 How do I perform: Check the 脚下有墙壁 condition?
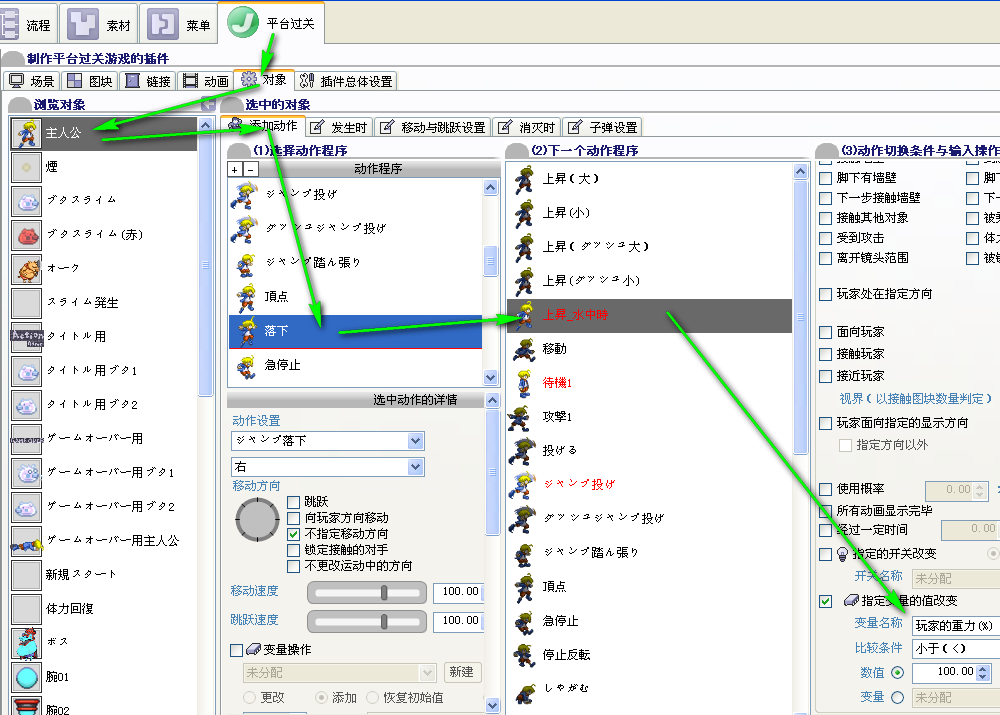click(825, 178)
